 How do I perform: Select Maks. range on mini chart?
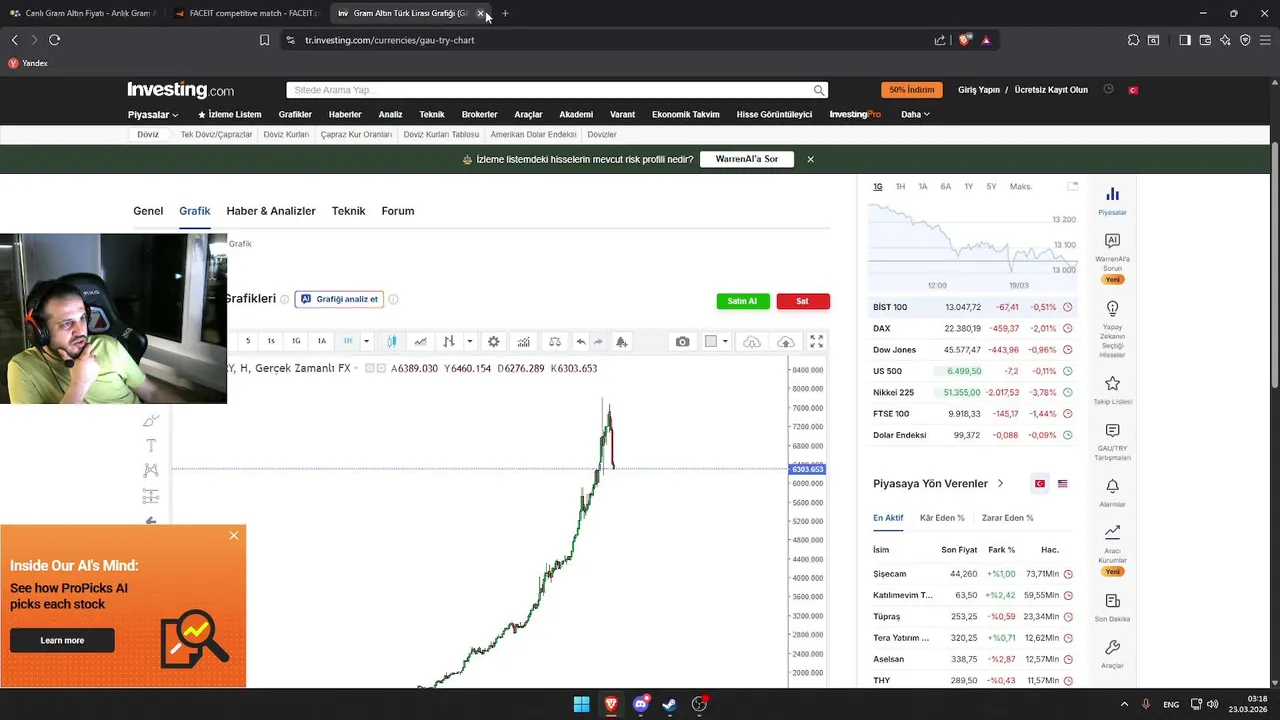pos(1021,187)
